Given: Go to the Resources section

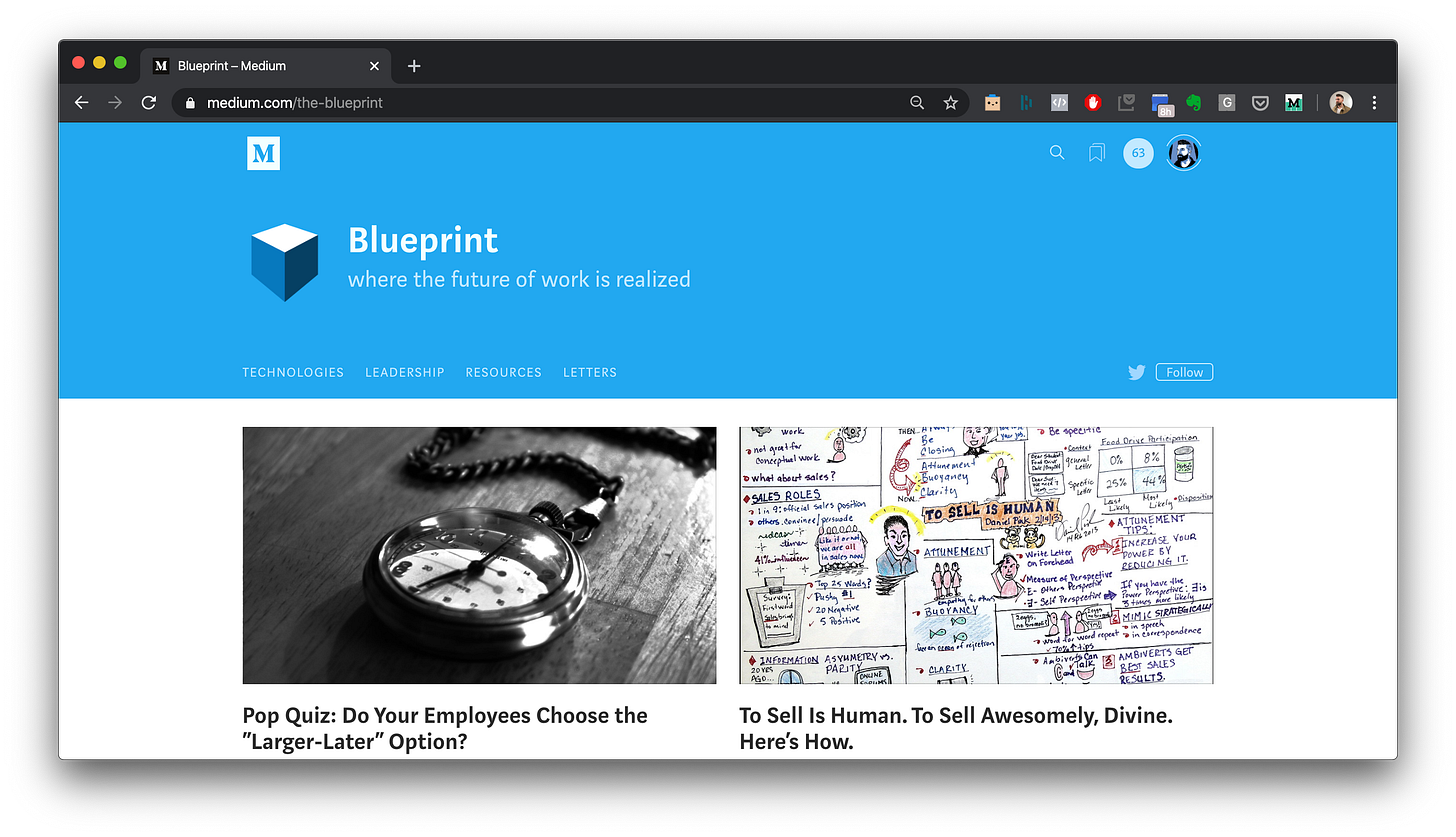Looking at the screenshot, I should click(503, 372).
